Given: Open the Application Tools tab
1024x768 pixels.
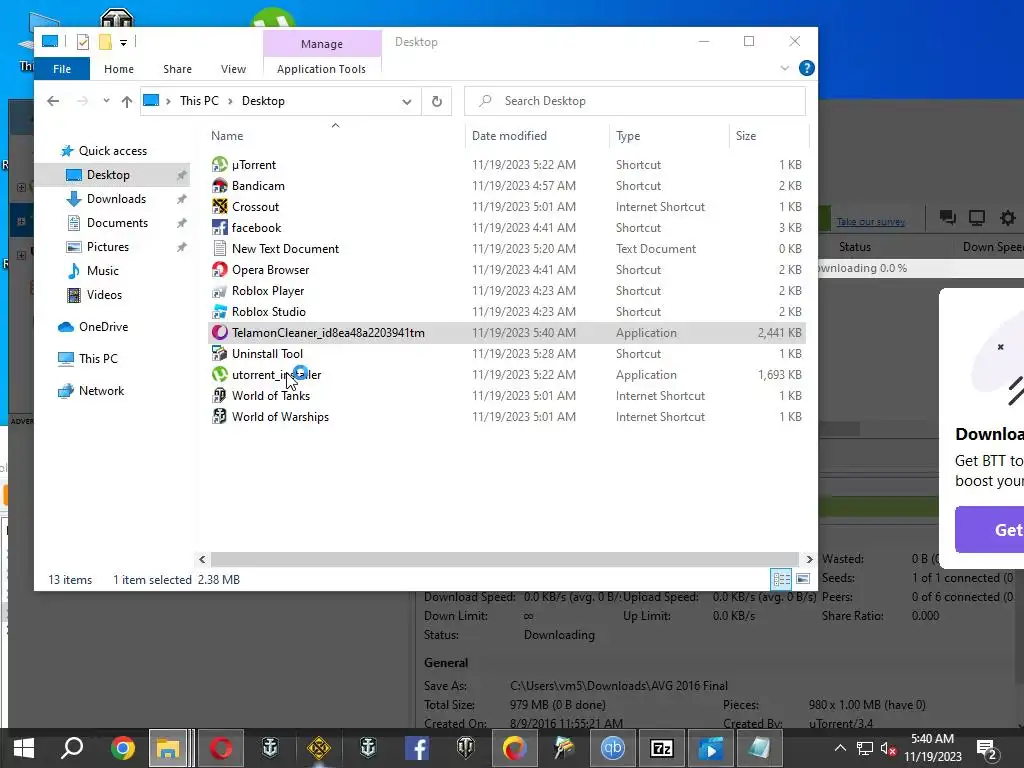Looking at the screenshot, I should point(321,69).
